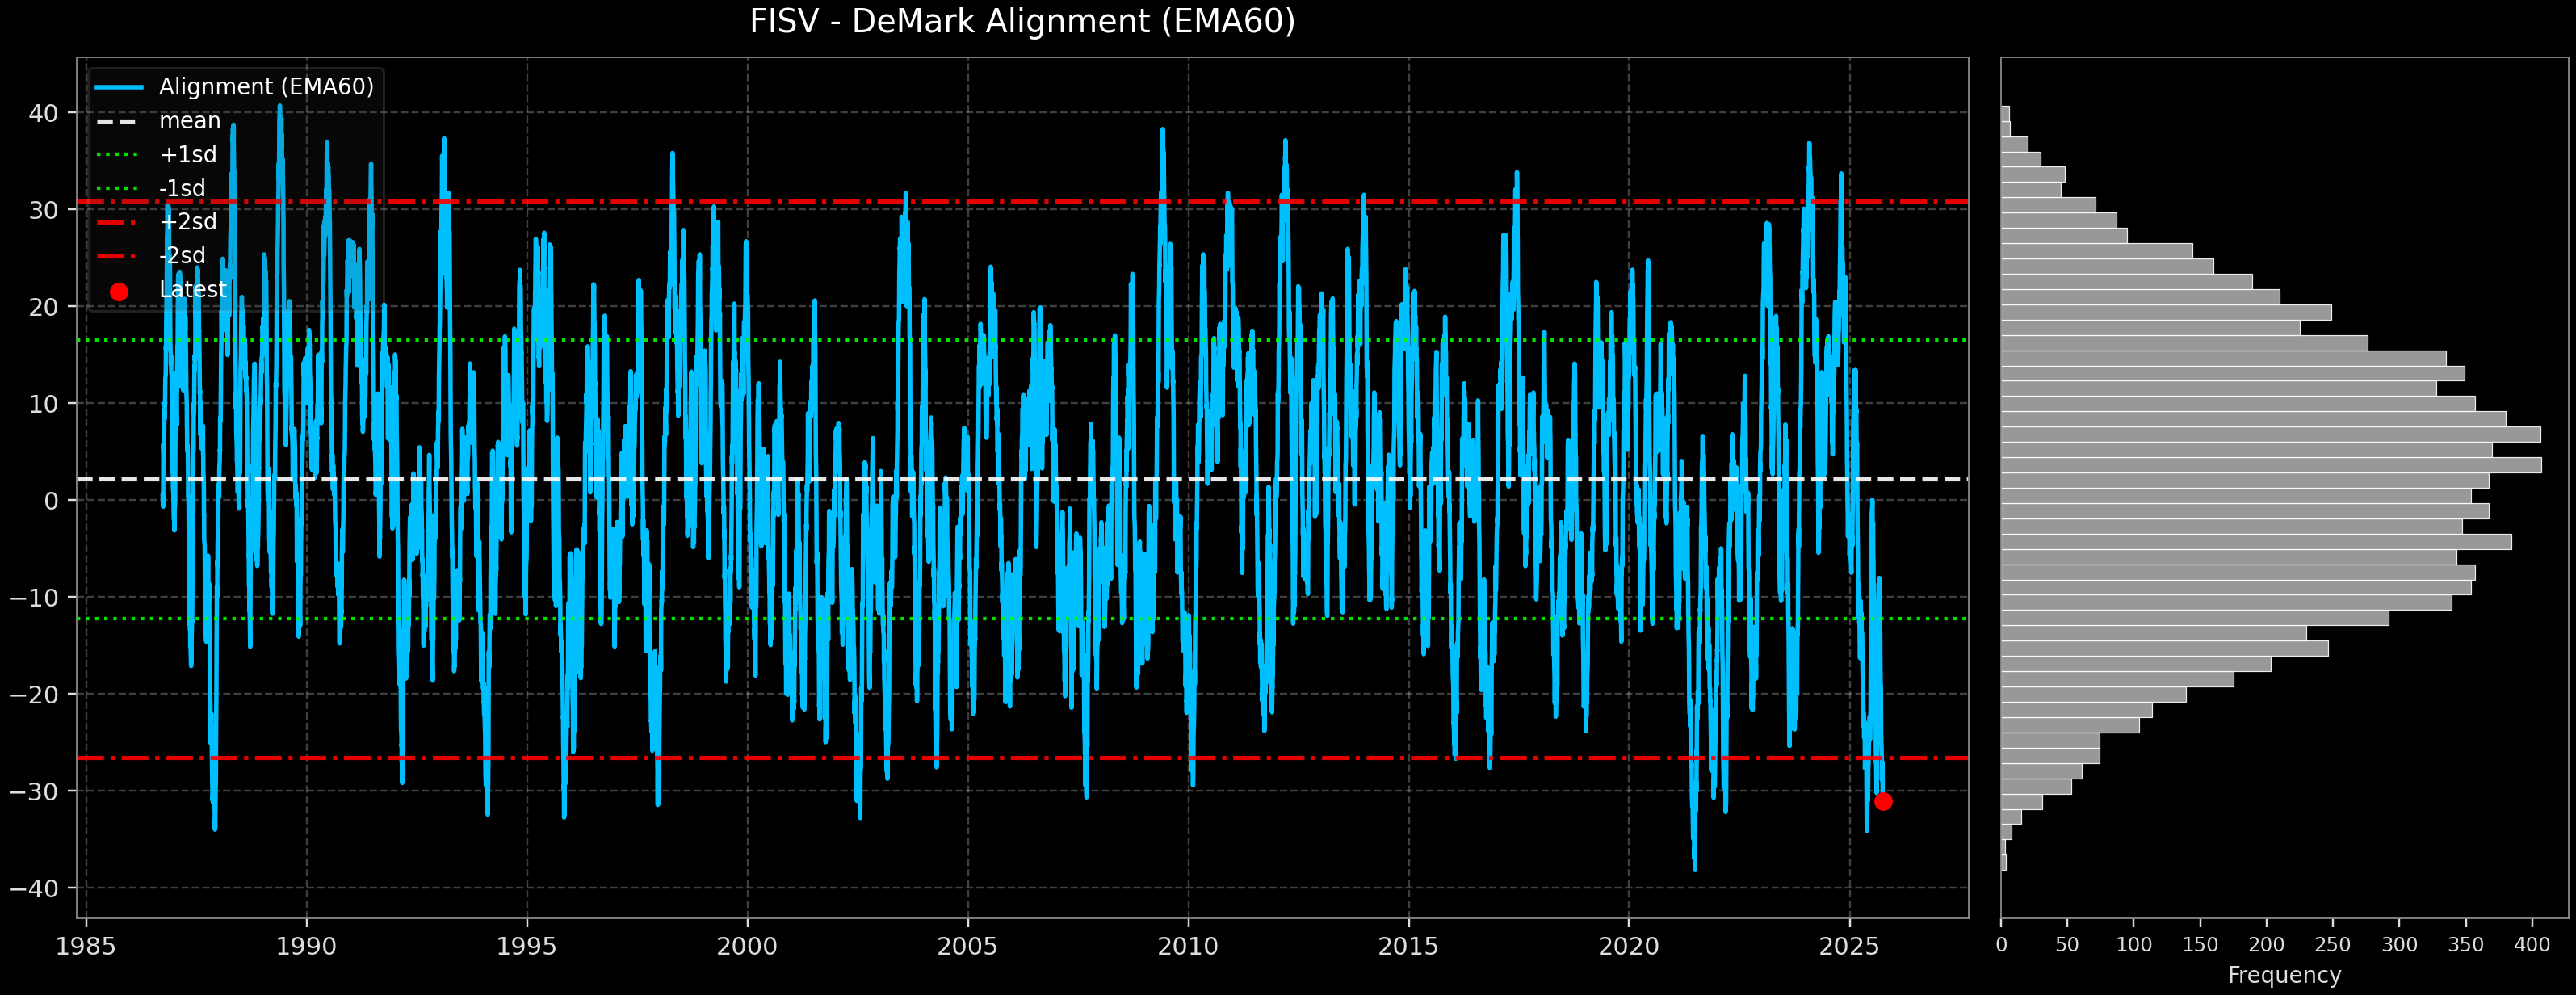This screenshot has height=995, width=2576.
Task: Click the 40 y-axis tick label
Action: 43,113
